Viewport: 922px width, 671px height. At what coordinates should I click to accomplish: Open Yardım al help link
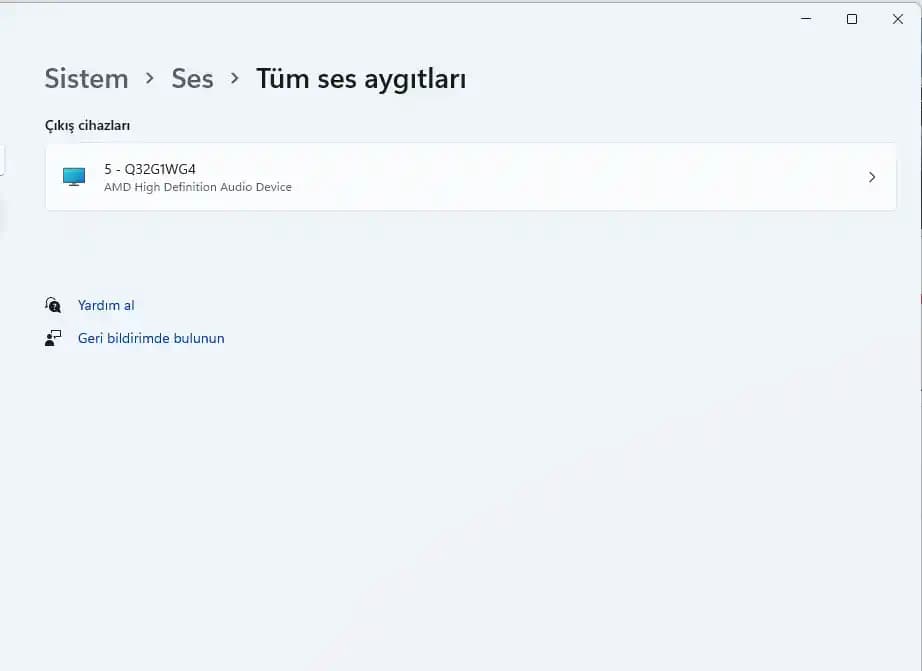click(106, 305)
